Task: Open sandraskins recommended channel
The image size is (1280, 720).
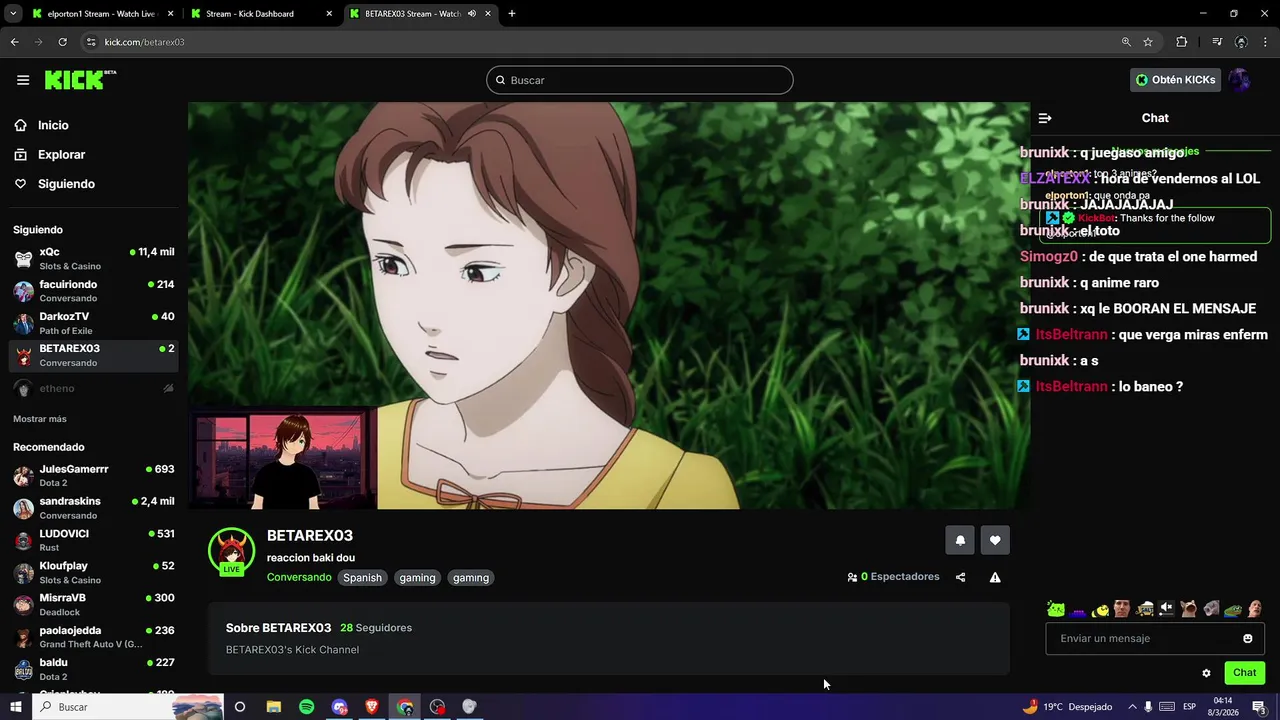Action: coord(94,508)
